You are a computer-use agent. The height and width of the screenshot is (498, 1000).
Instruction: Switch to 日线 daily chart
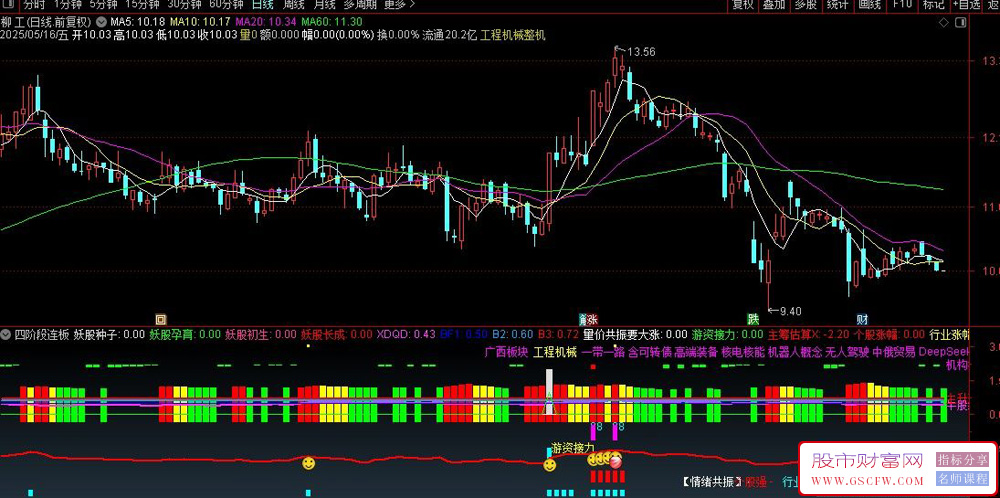[262, 4]
